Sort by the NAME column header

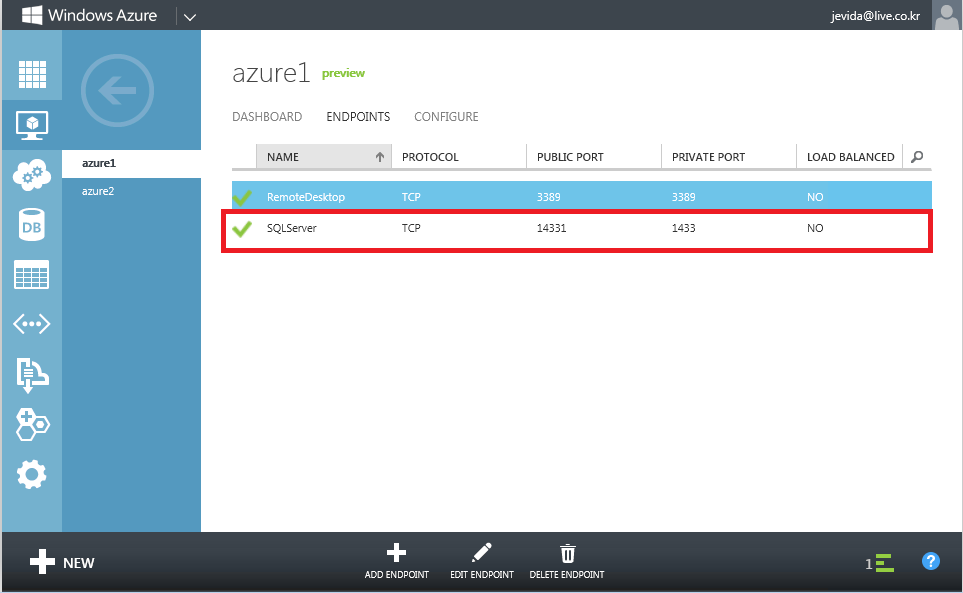pyautogui.click(x=324, y=157)
